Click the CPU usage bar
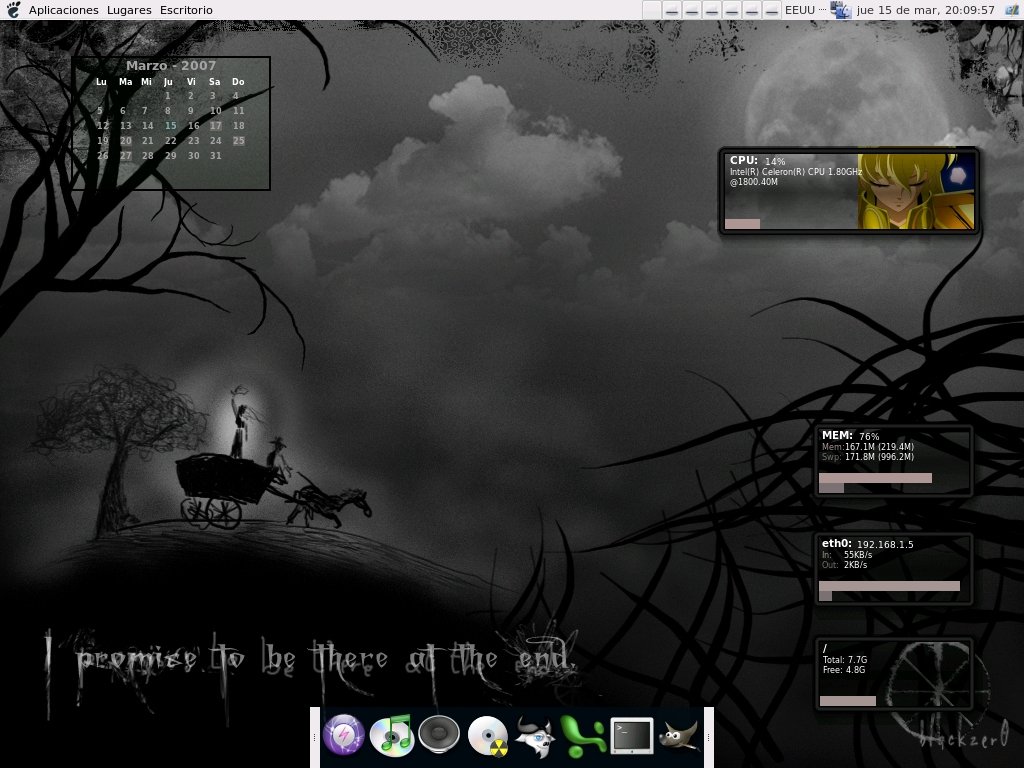 [x=743, y=224]
